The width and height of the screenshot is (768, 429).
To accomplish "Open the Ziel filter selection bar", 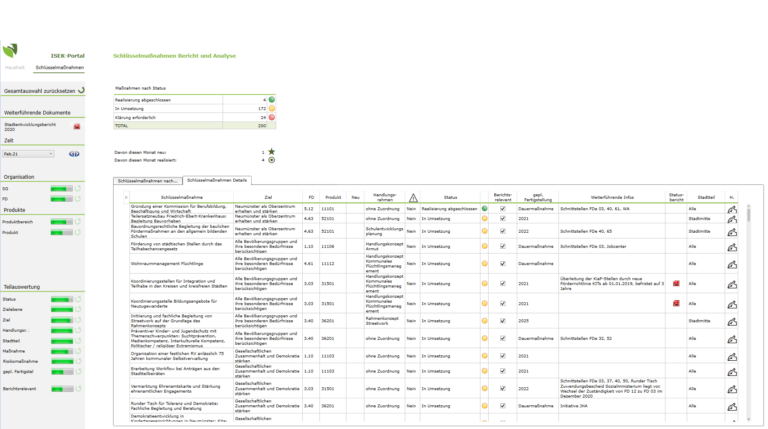I will 62,320.
